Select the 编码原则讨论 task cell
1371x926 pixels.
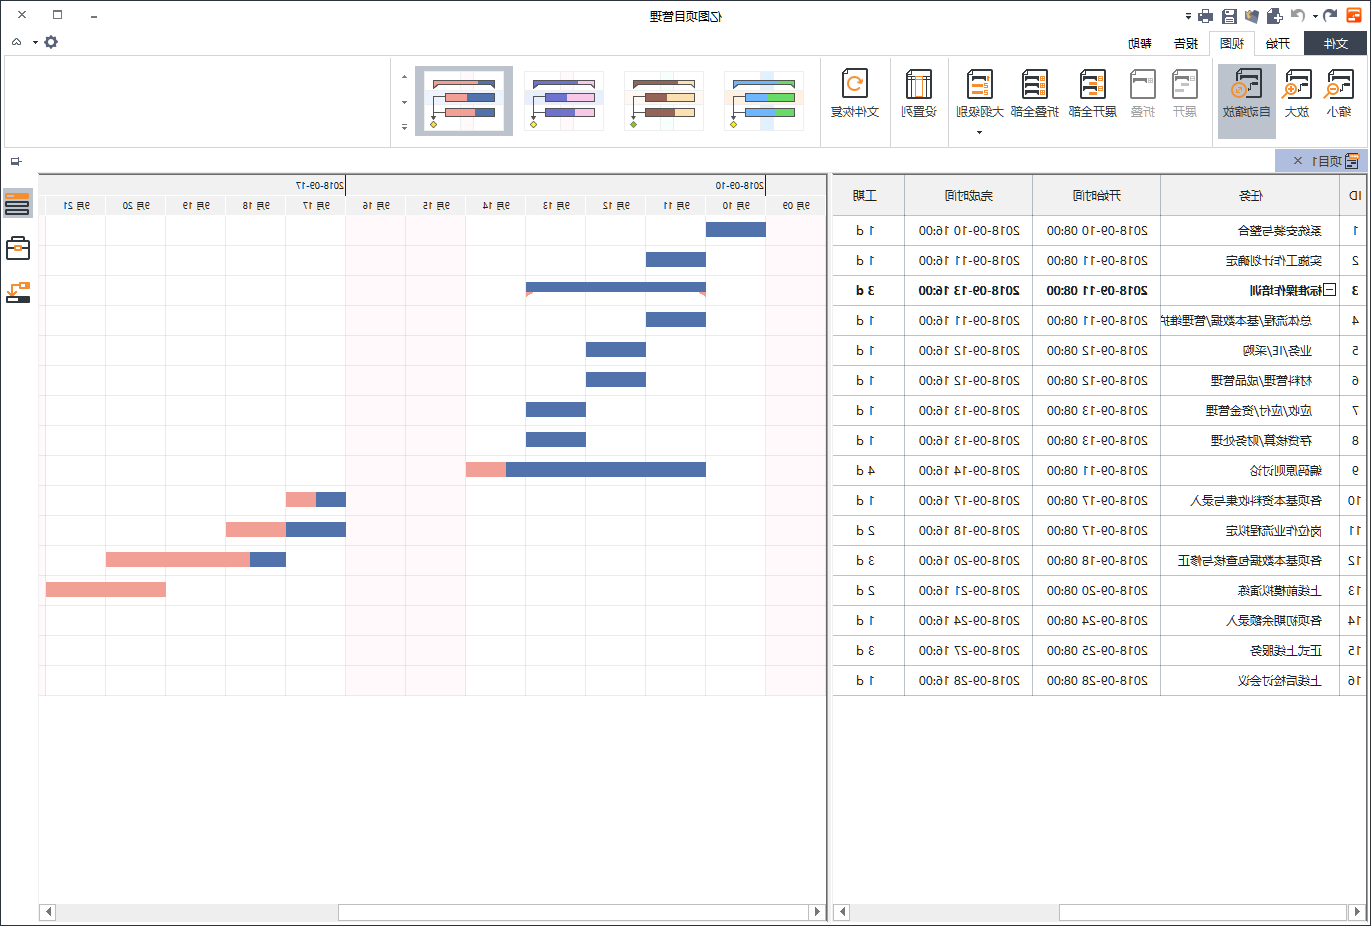click(1250, 471)
